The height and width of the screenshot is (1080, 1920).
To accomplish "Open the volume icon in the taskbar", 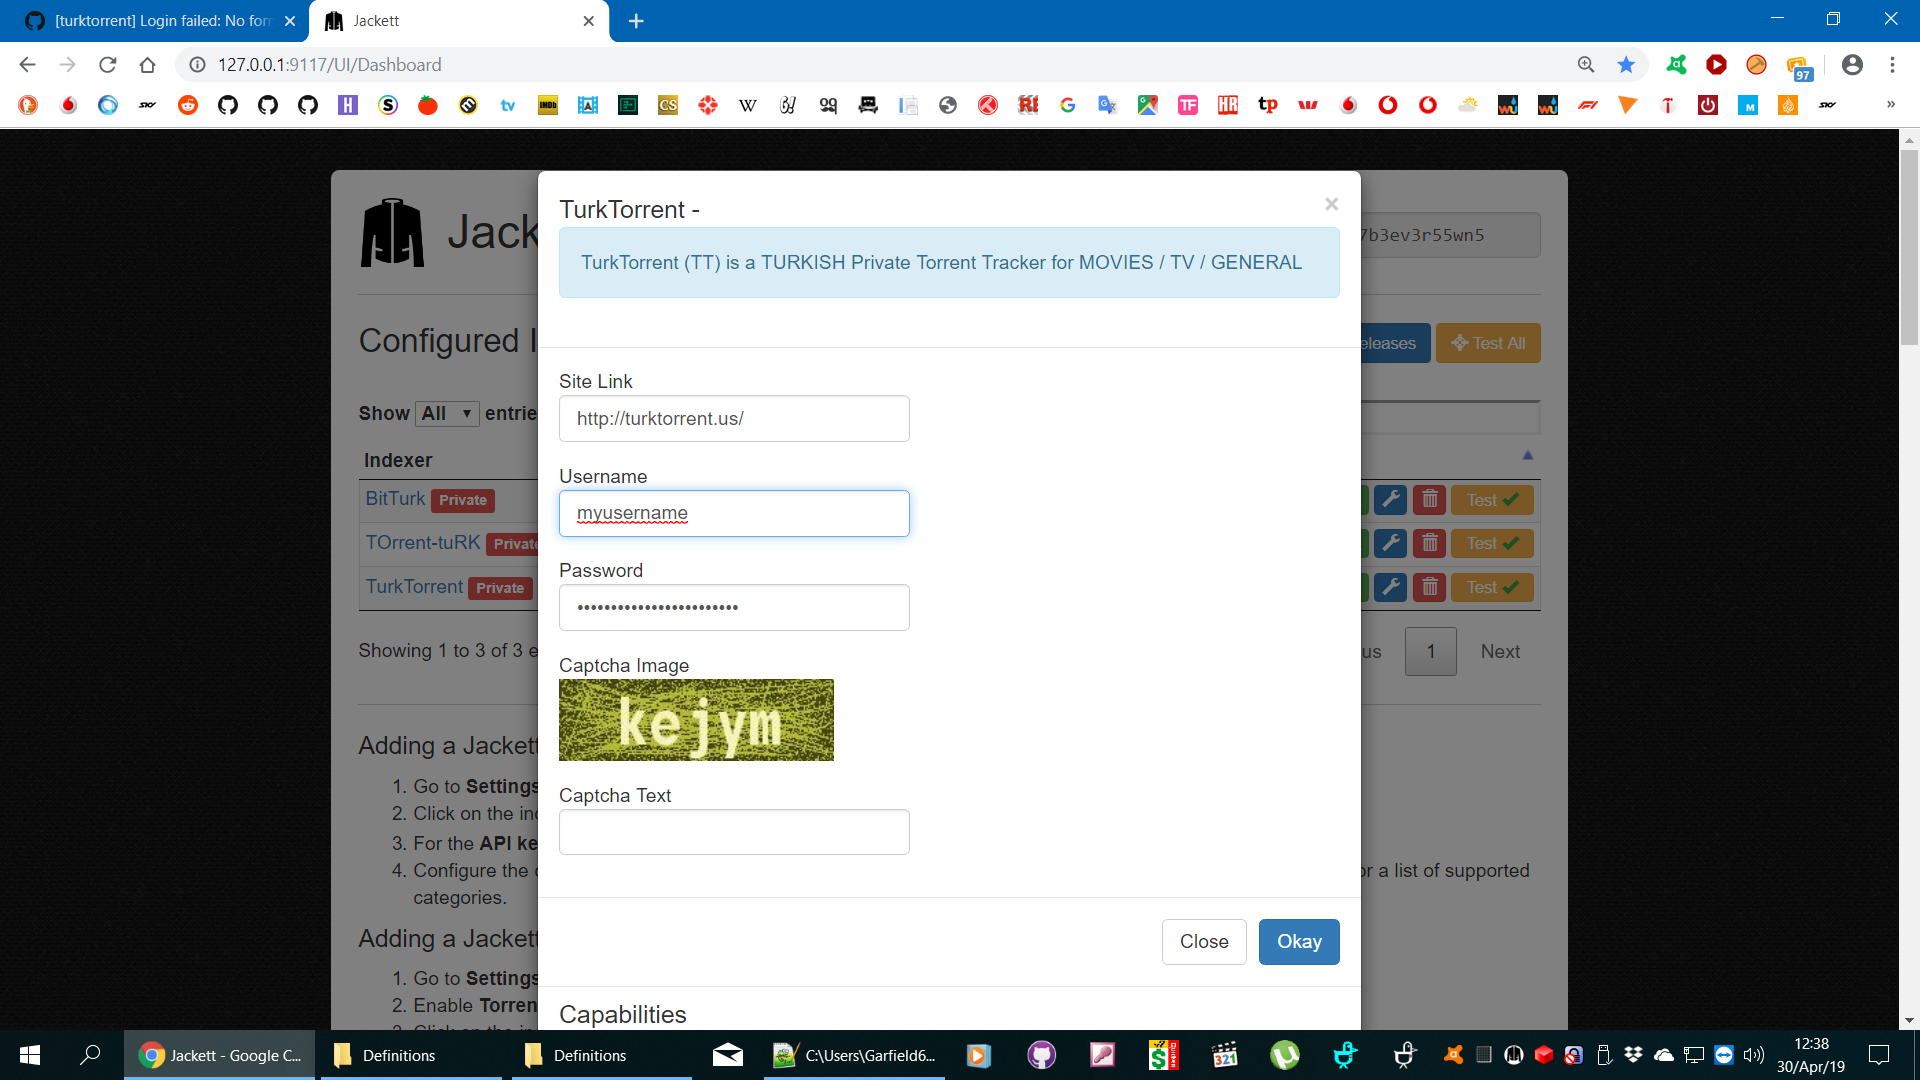I will 1753,1054.
